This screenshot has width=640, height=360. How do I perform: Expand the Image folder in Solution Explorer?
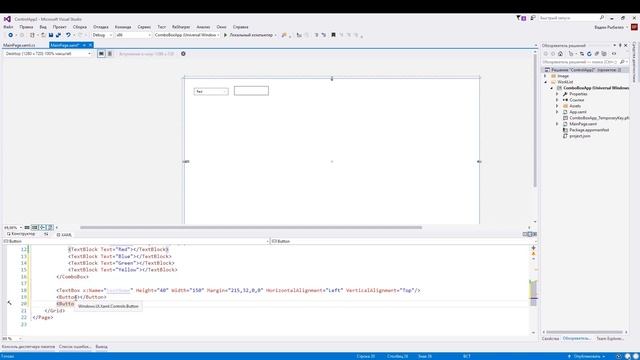pyautogui.click(x=545, y=76)
